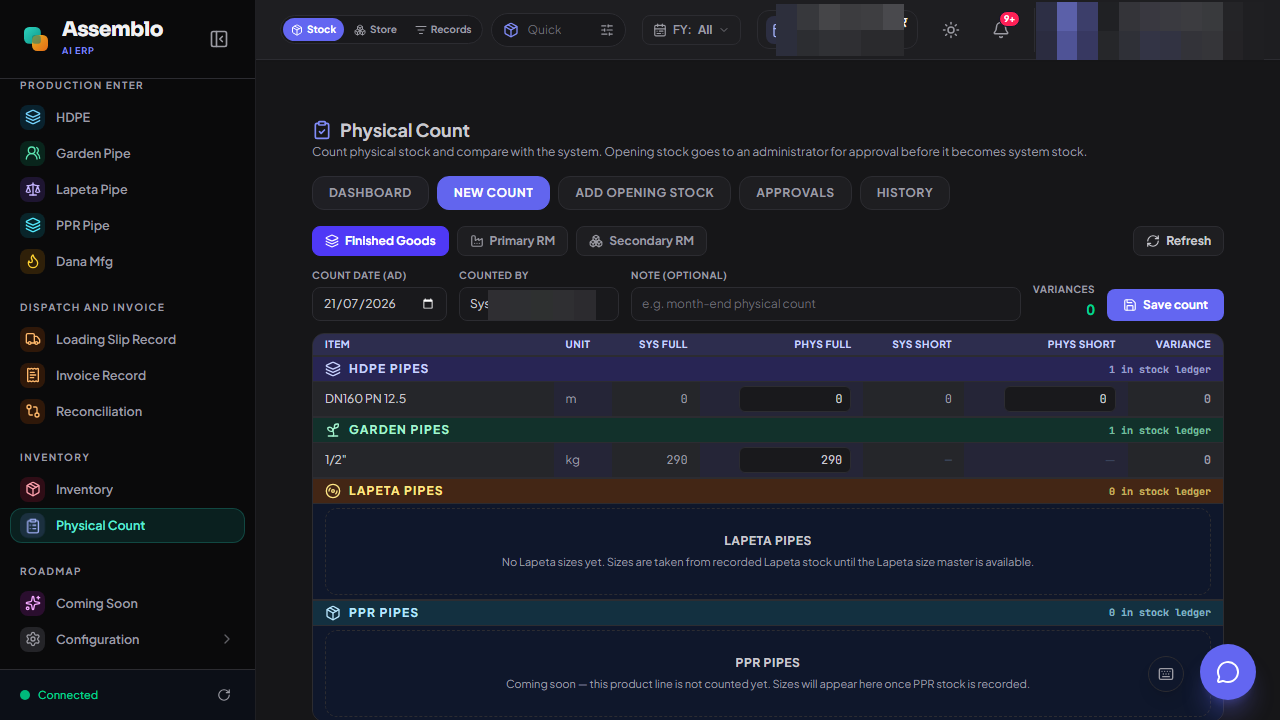Click the Assemblo logo icon

pos(36,39)
